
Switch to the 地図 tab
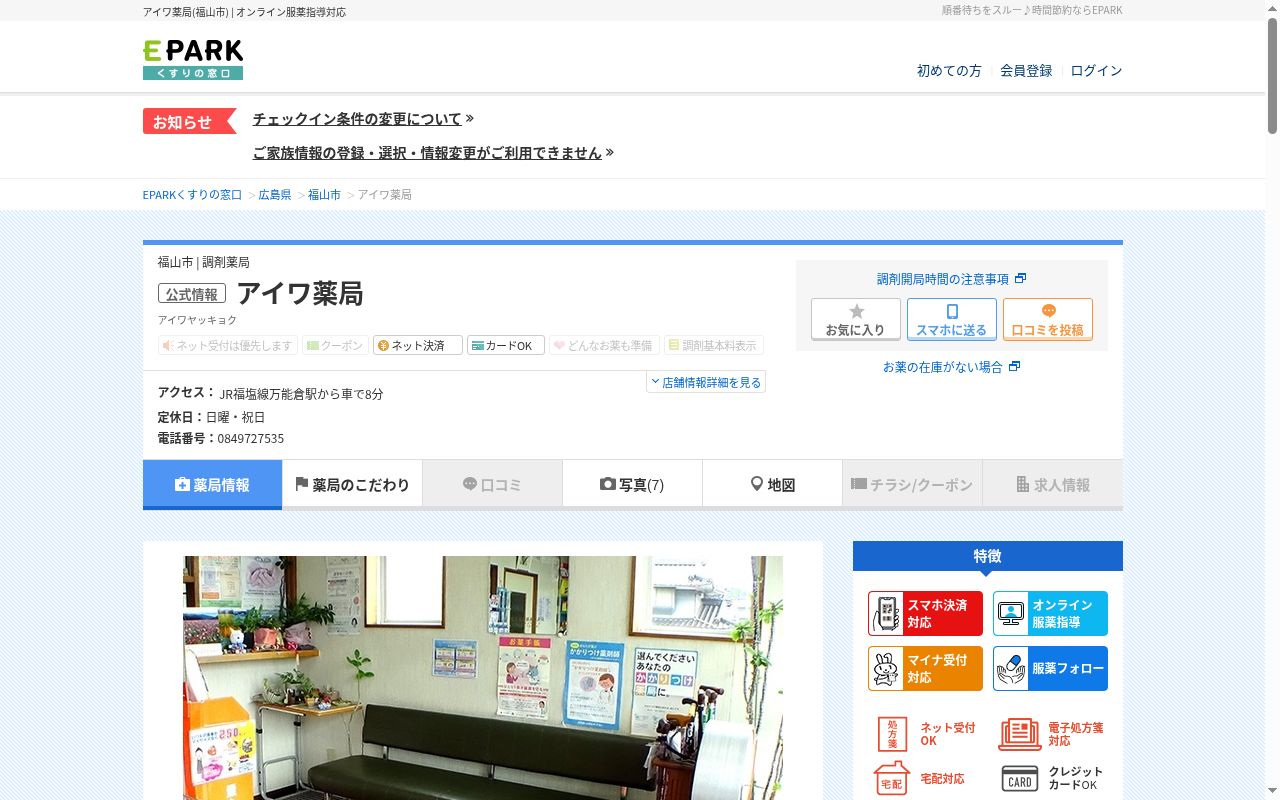tap(772, 484)
